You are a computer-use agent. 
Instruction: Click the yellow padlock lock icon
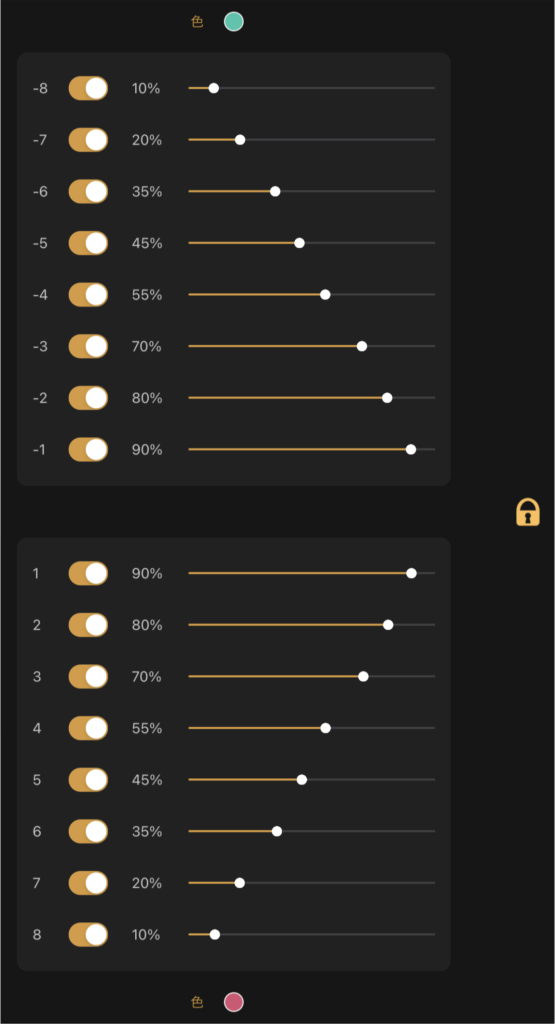(528, 512)
